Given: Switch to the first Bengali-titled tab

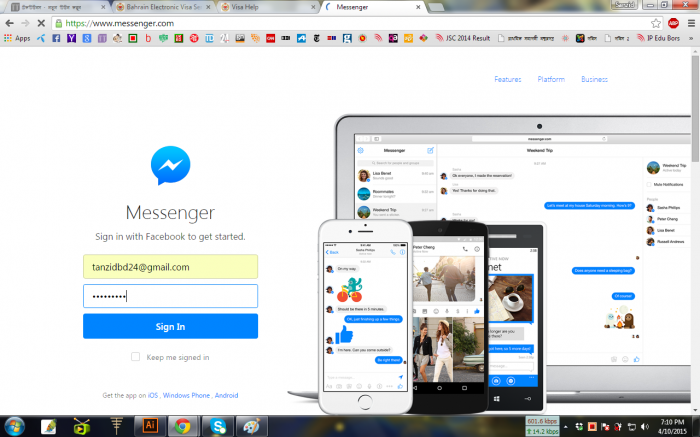Looking at the screenshot, I should [58, 7].
